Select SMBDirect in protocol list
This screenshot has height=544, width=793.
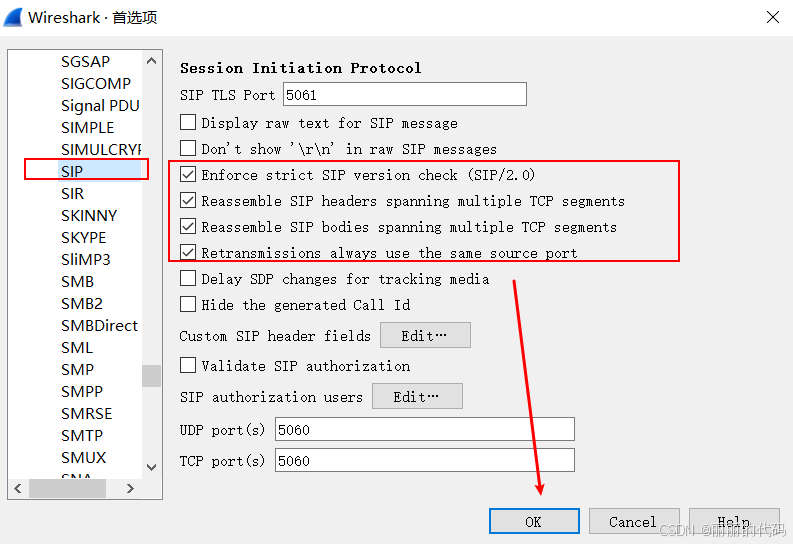point(99,326)
